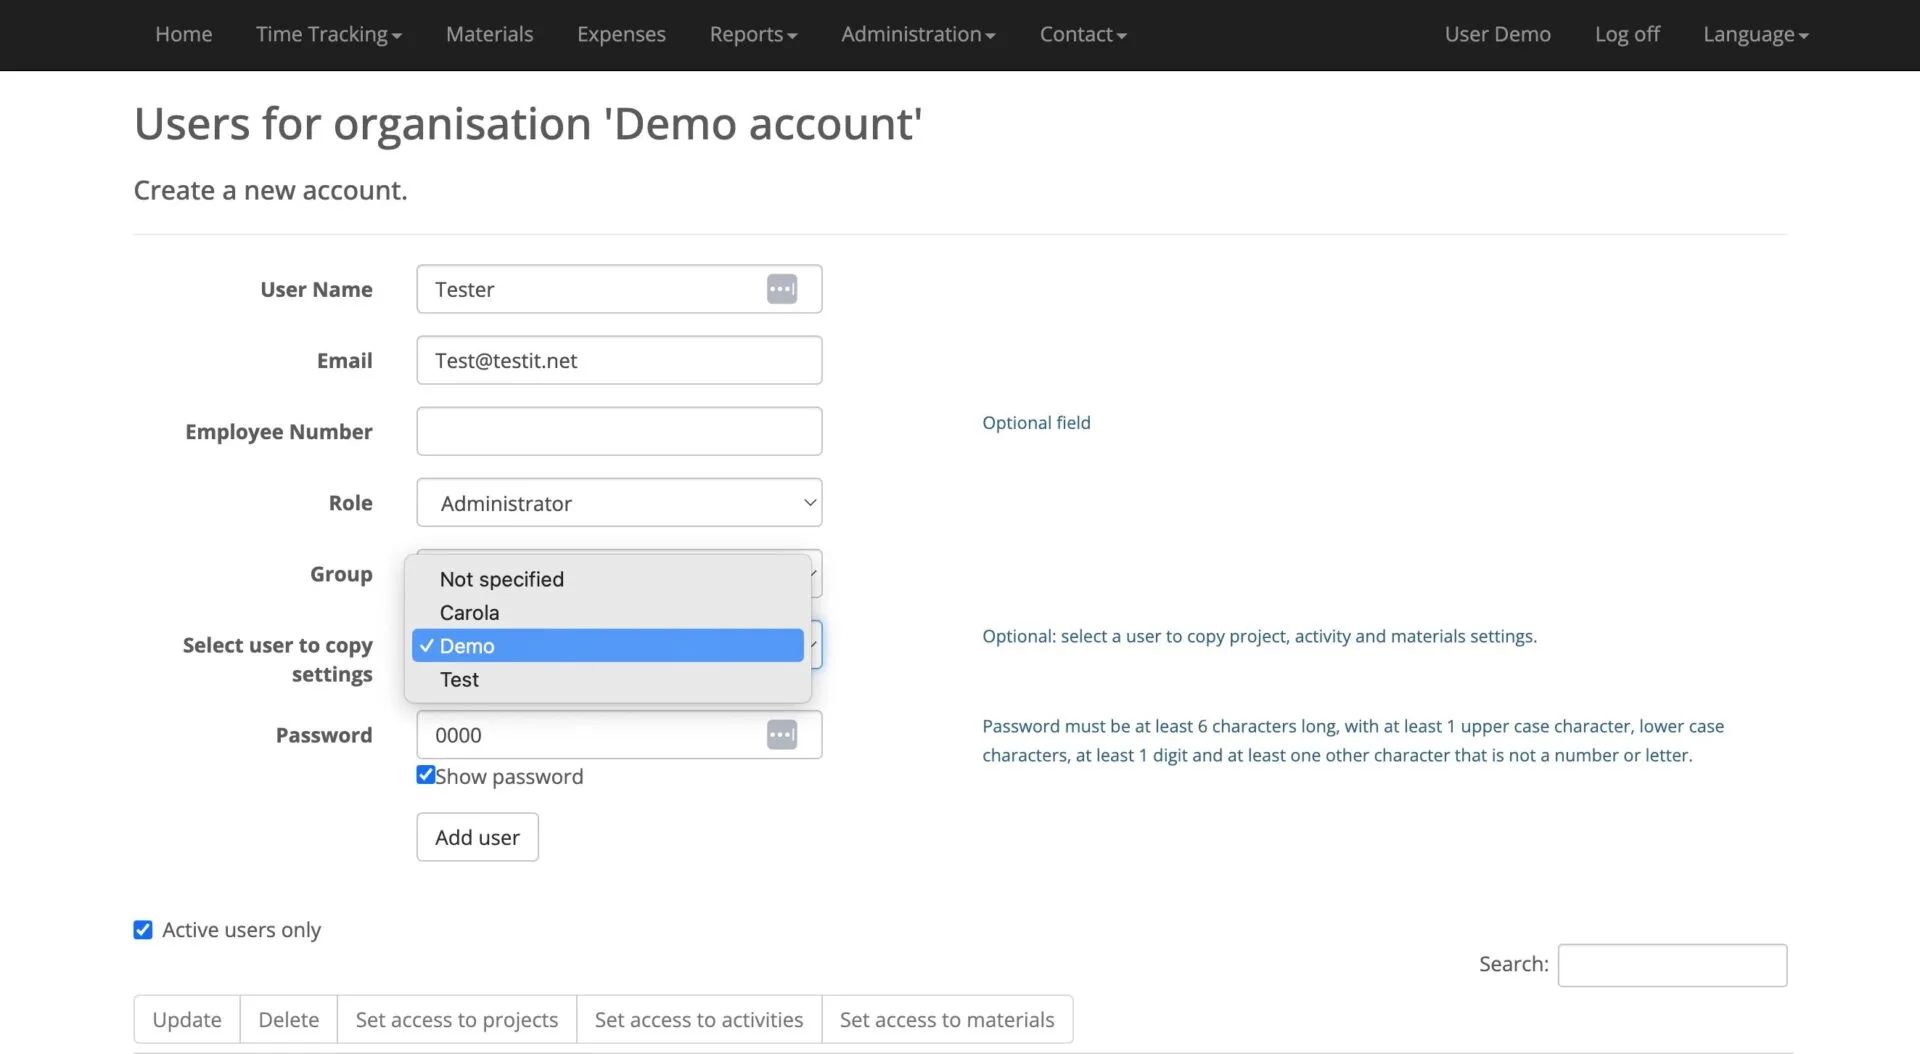
Task: Click Set access to projects button
Action: [456, 1020]
